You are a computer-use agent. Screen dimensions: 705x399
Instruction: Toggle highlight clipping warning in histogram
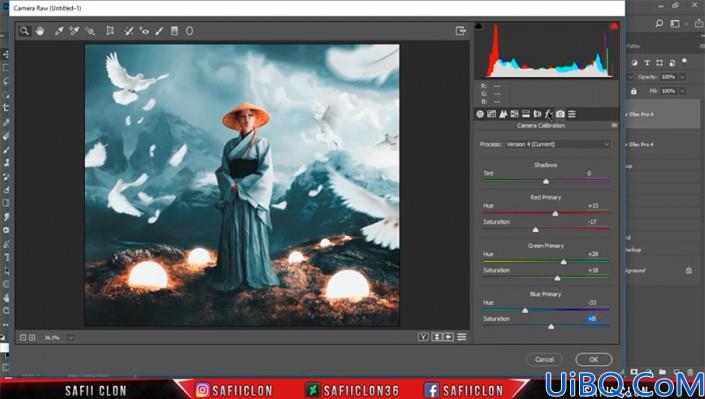[x=614, y=26]
